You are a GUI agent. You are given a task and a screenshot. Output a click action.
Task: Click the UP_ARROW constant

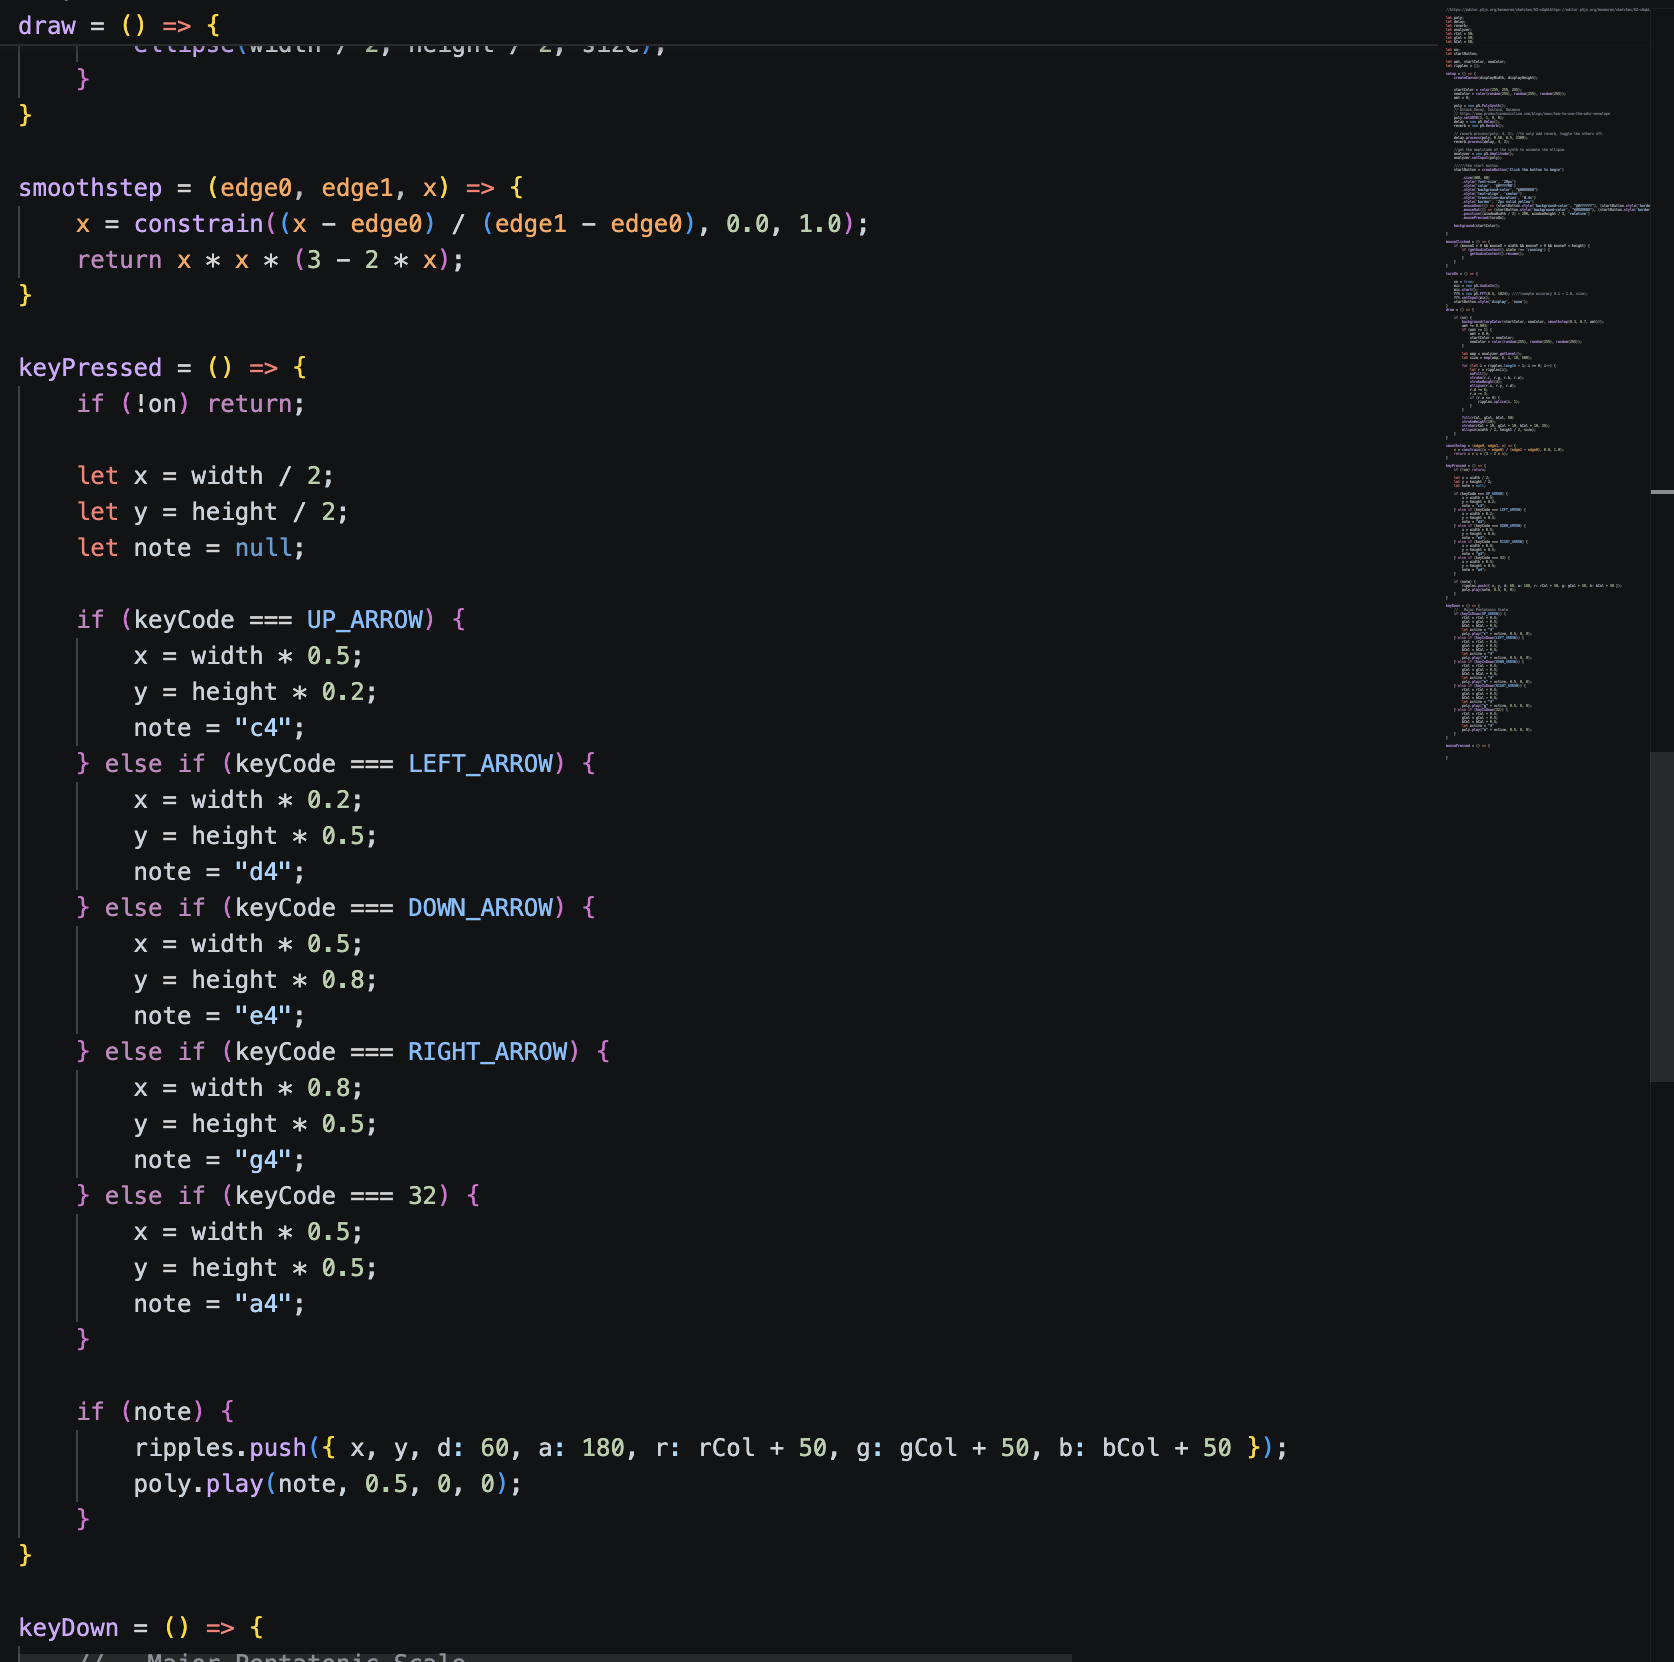click(x=364, y=620)
